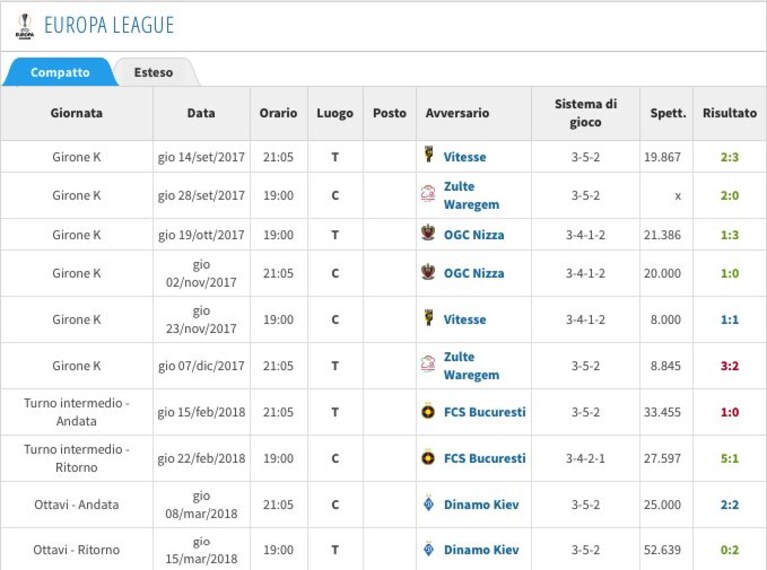Click the 3:2 result against Zulte Waregem

(x=729, y=366)
